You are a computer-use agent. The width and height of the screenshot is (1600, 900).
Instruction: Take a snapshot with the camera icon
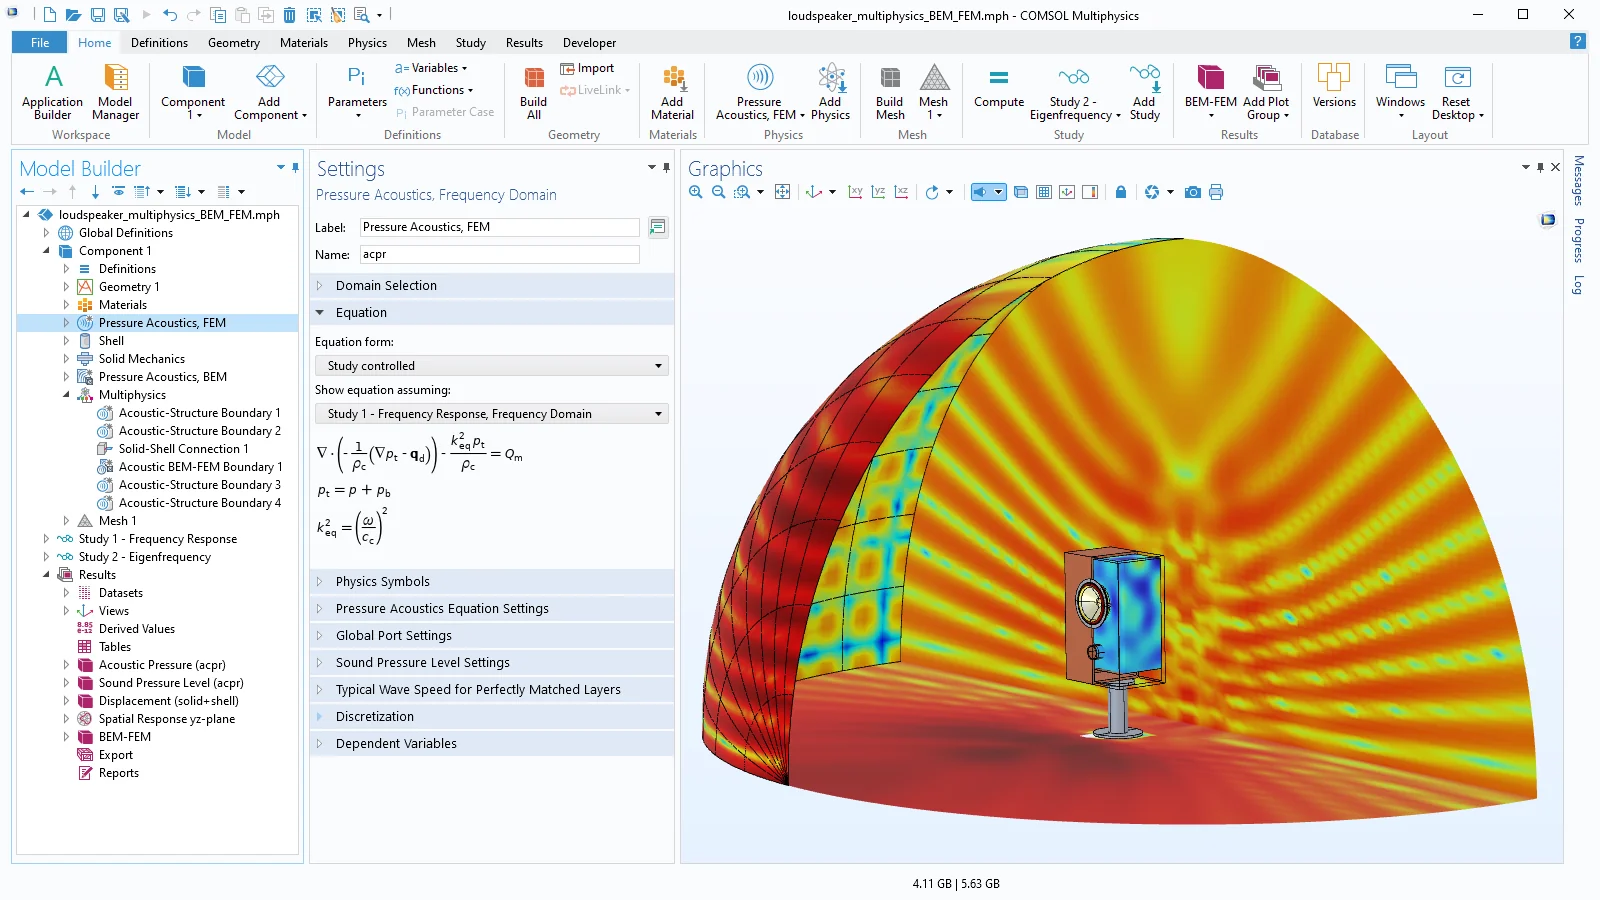pyautogui.click(x=1192, y=192)
